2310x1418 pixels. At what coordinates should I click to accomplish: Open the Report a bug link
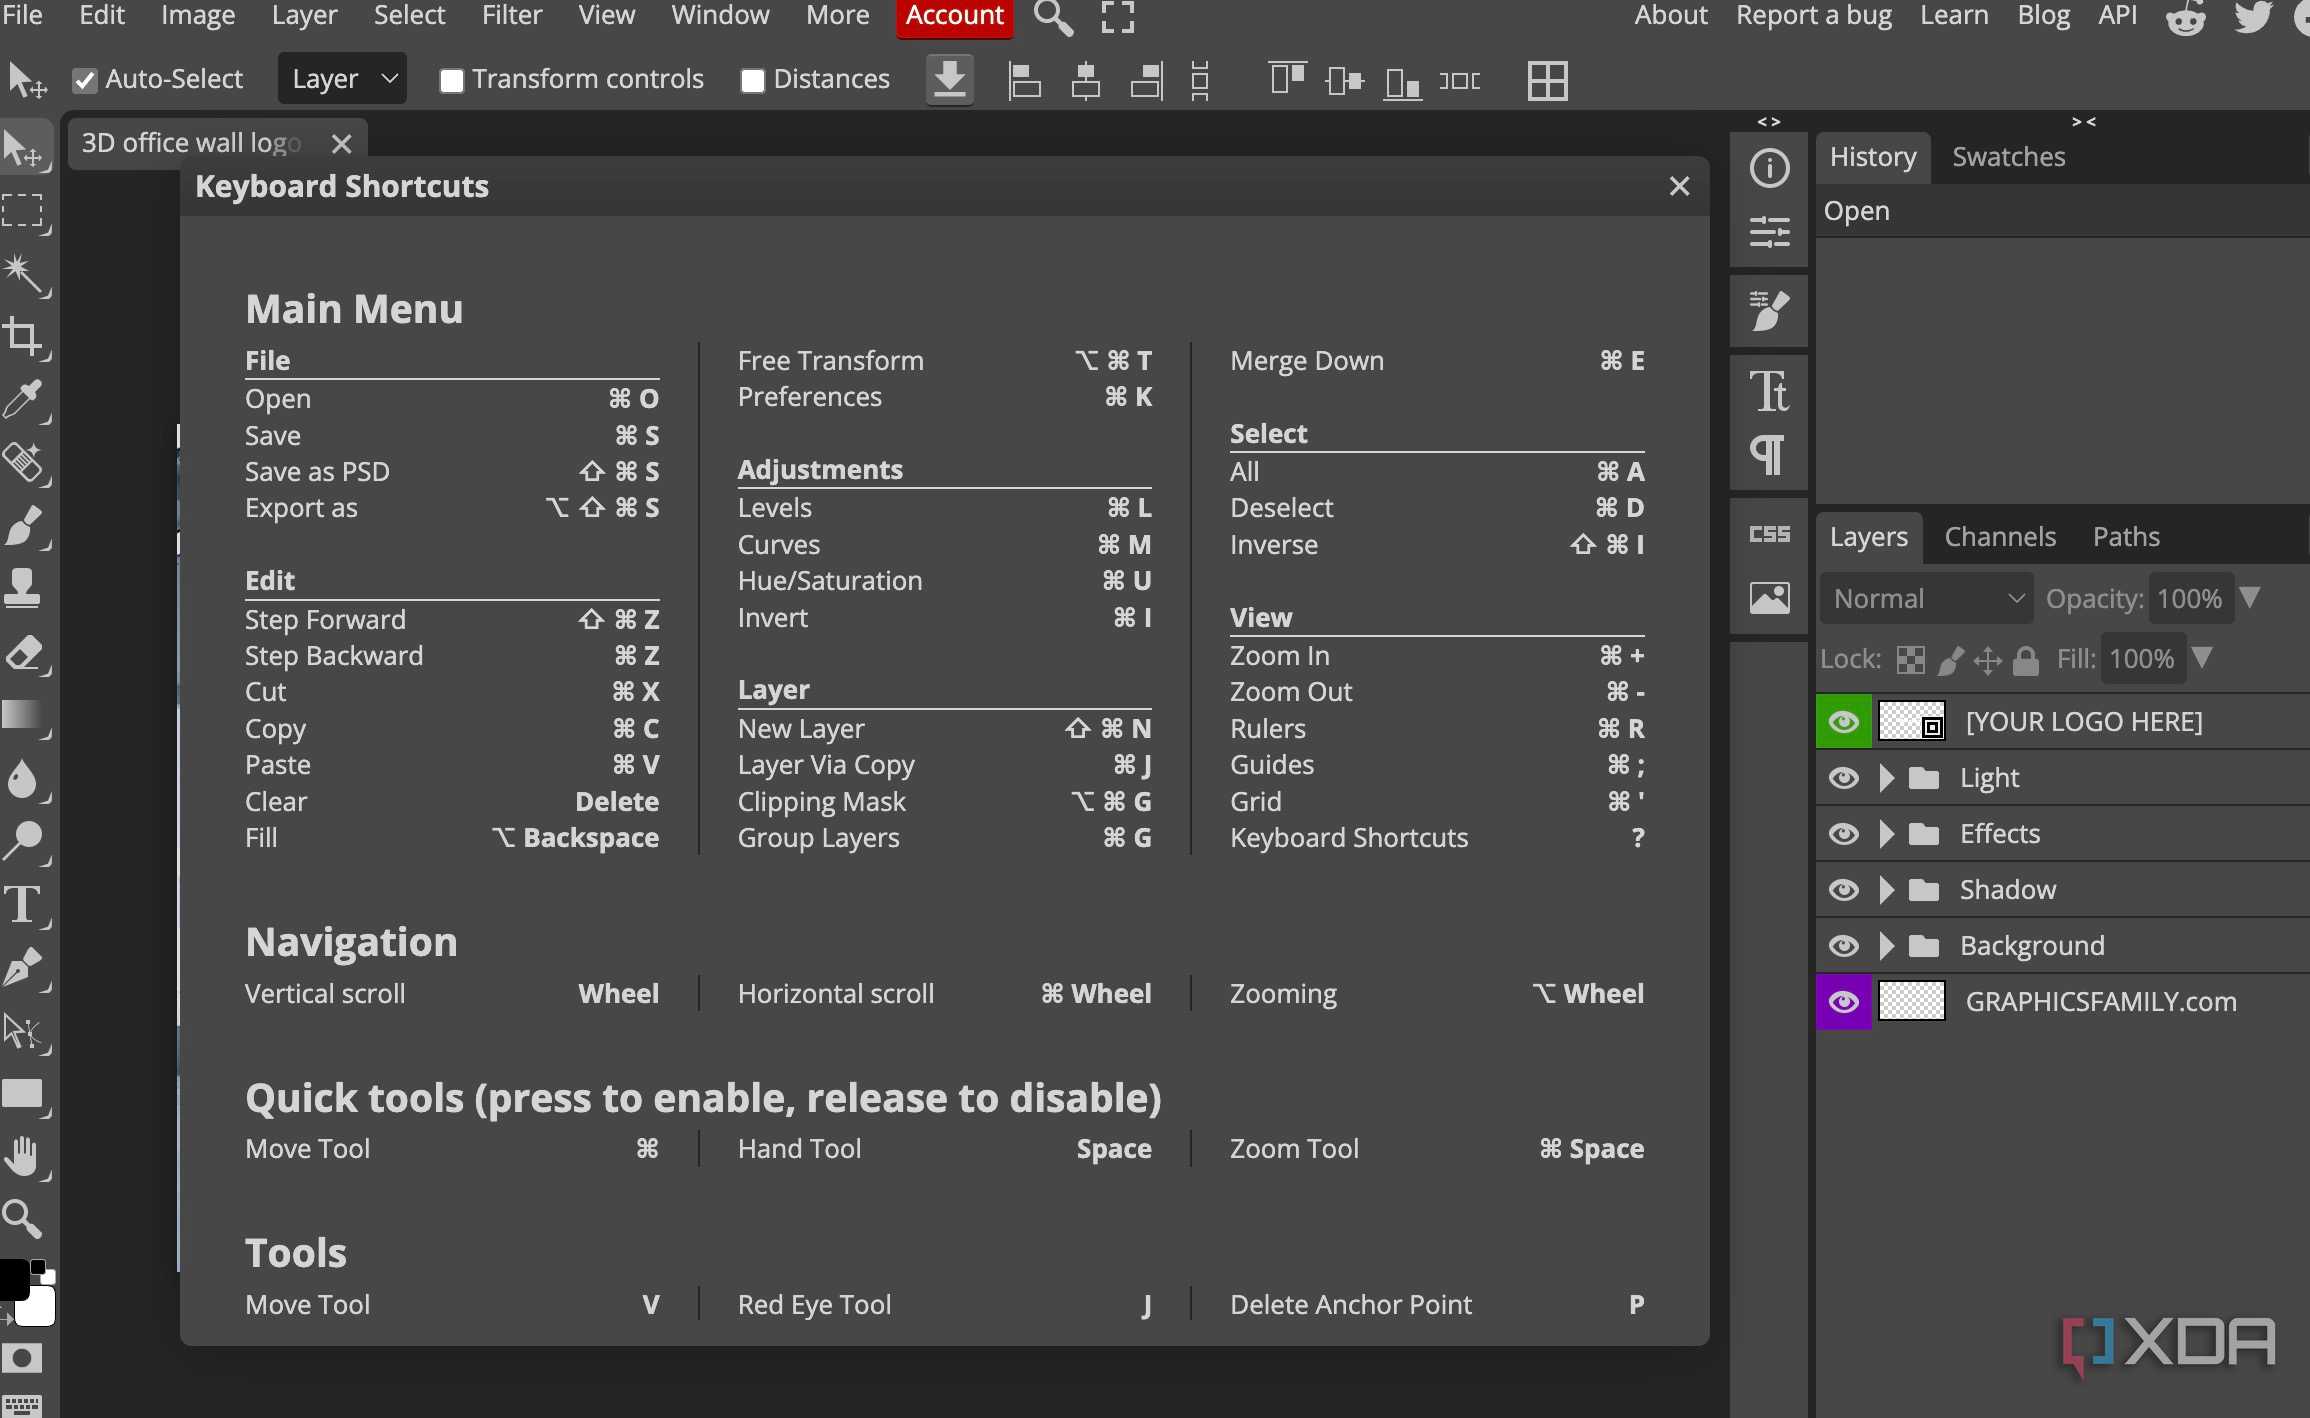pos(1813,15)
